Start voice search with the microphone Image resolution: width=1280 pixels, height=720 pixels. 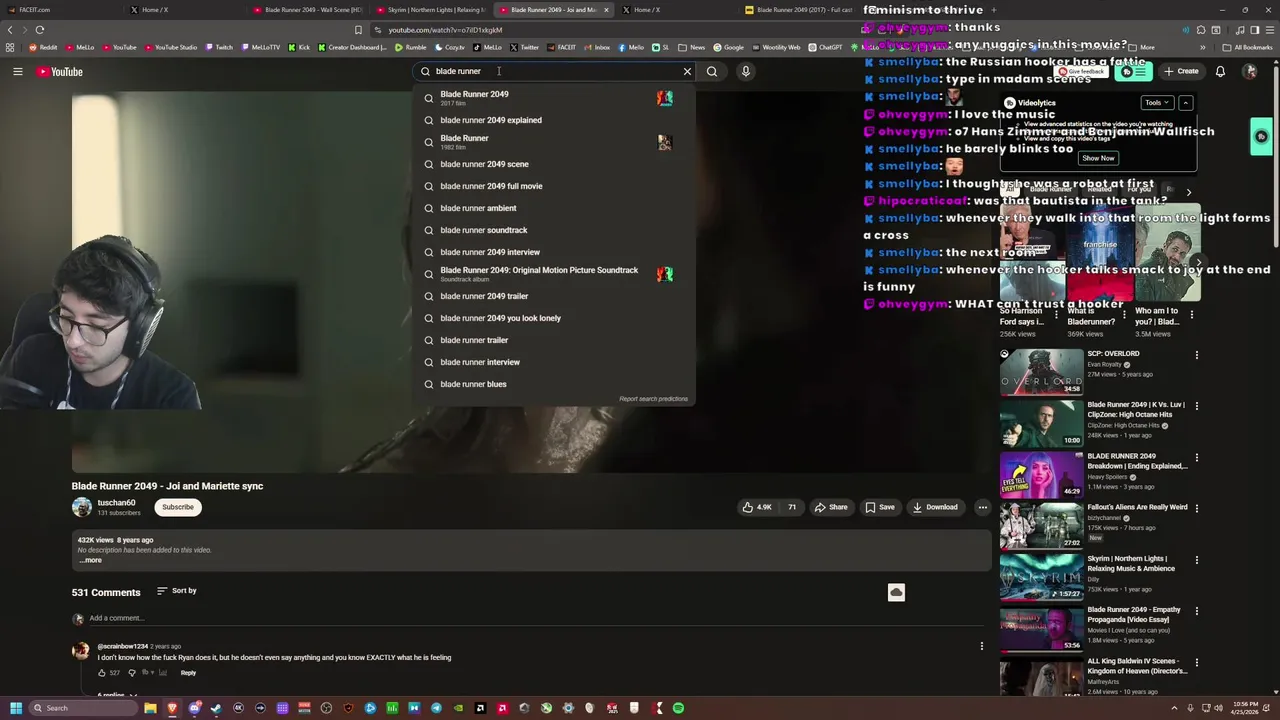click(x=745, y=71)
